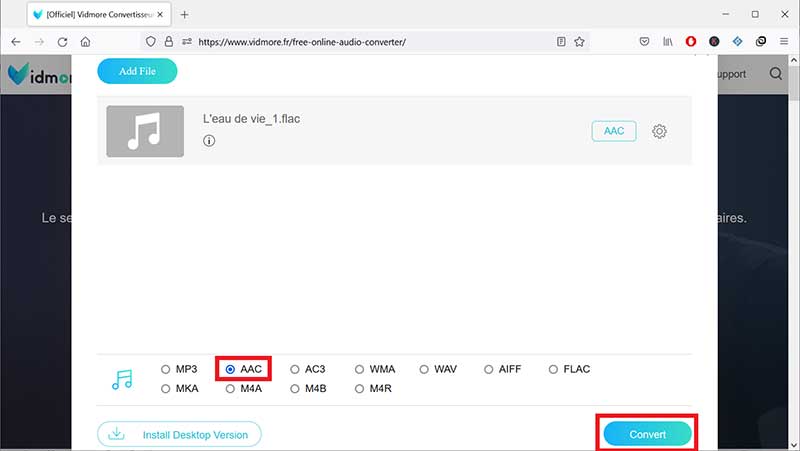Open the gear settings for the audio file
The height and width of the screenshot is (451, 800).
pyautogui.click(x=659, y=131)
